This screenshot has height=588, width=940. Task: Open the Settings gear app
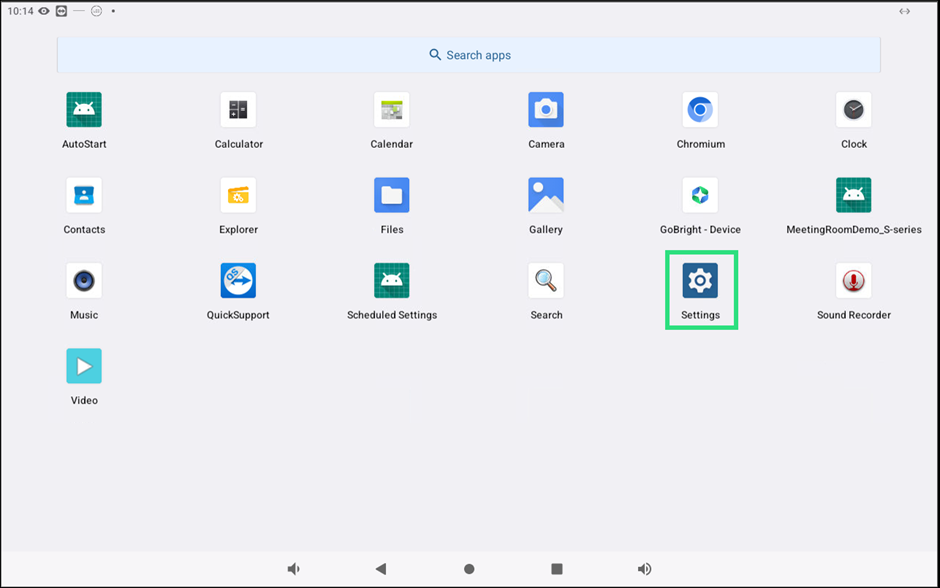click(700, 281)
